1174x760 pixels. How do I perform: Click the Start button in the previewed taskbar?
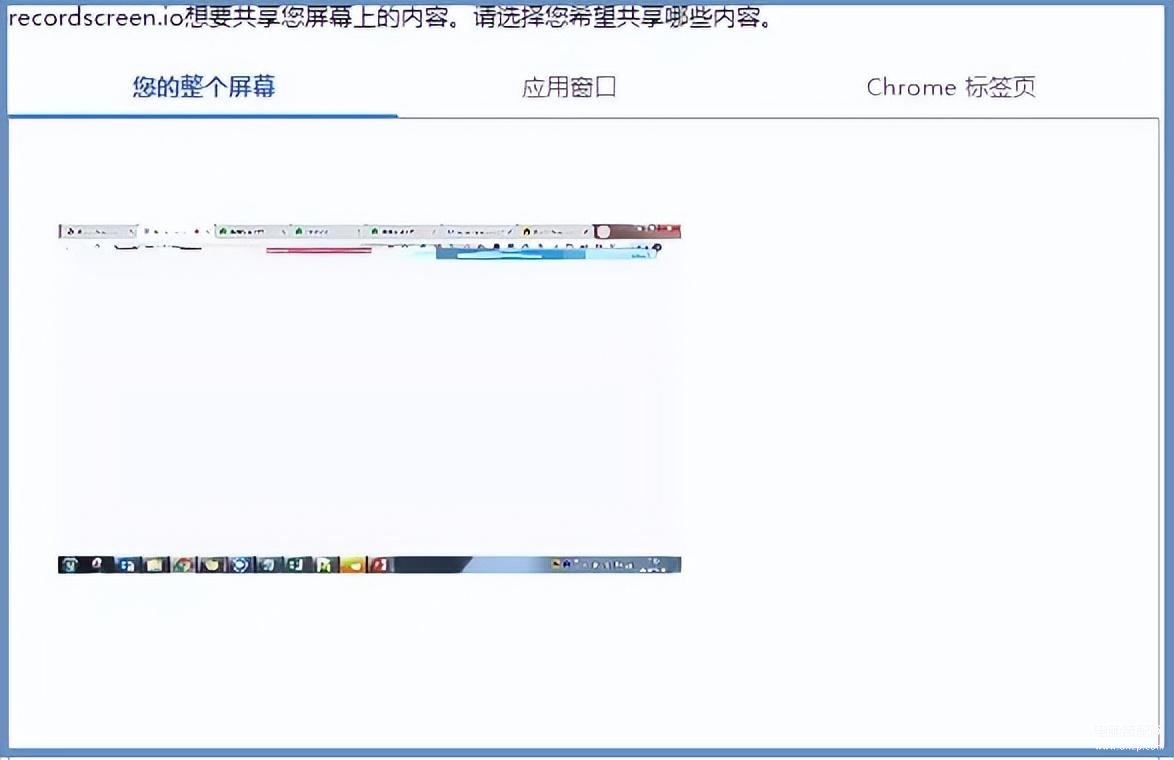coord(70,565)
